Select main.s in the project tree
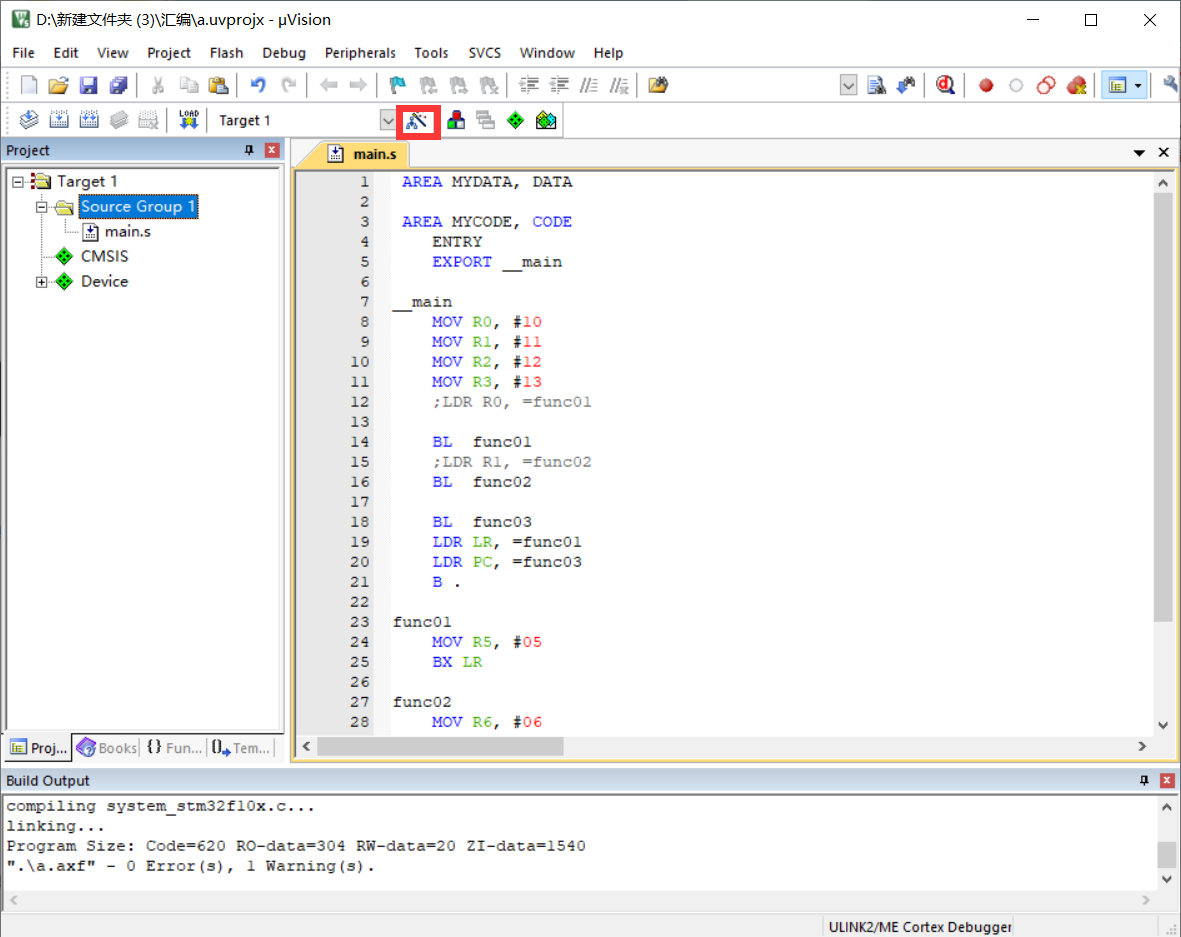This screenshot has height=937, width=1181. click(x=127, y=232)
